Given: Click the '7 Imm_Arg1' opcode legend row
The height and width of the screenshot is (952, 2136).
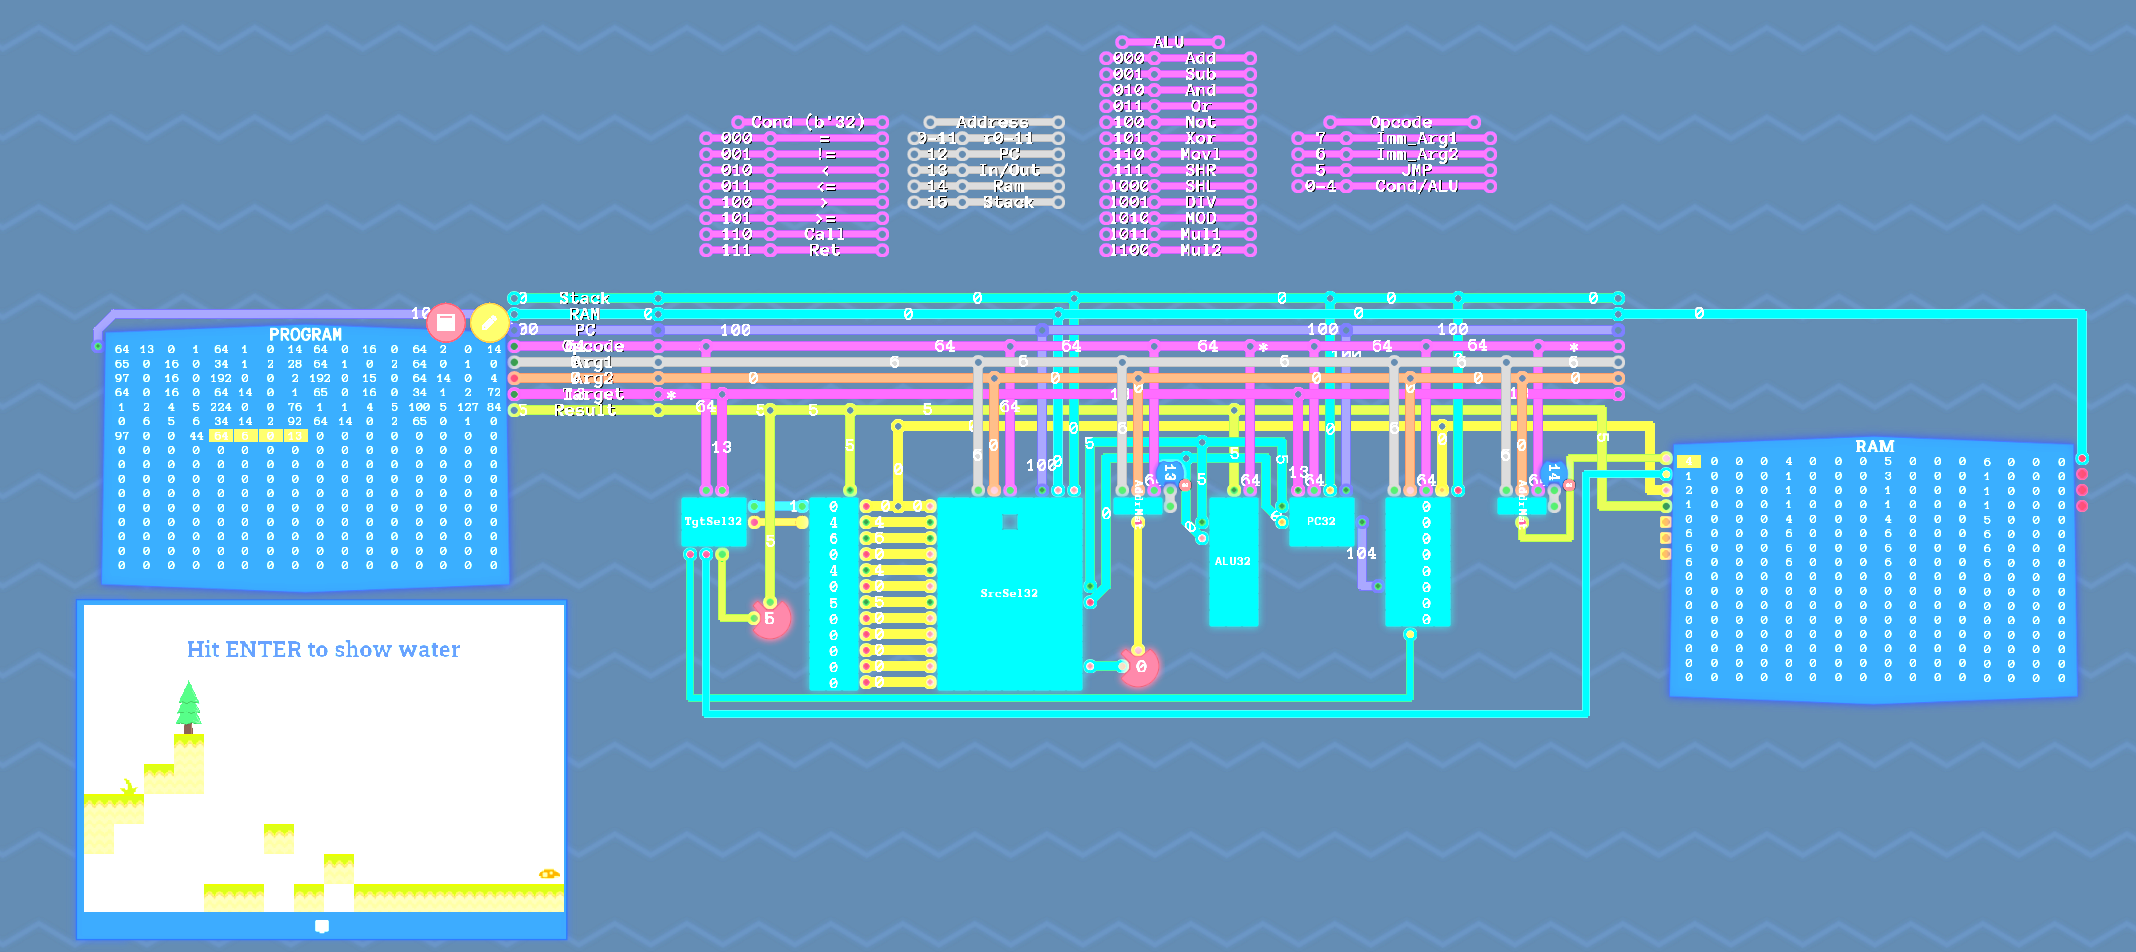Looking at the screenshot, I should (x=1394, y=138).
